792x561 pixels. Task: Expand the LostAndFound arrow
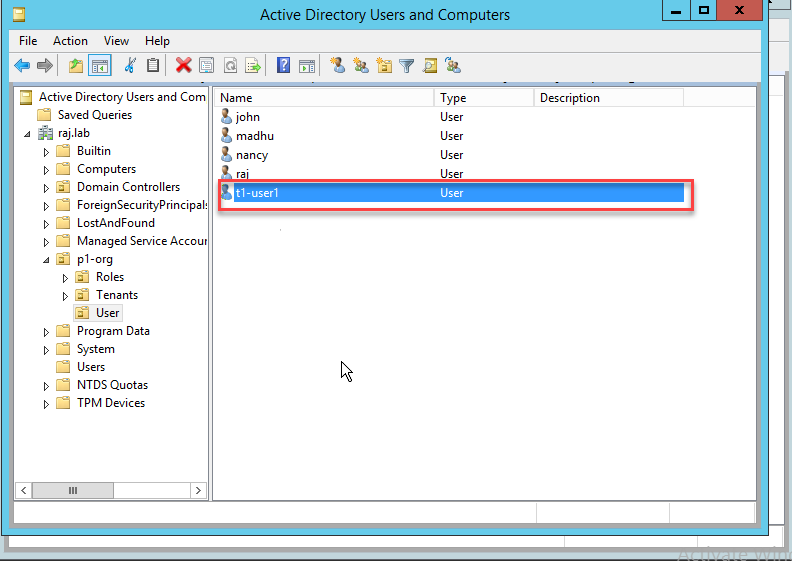point(46,224)
